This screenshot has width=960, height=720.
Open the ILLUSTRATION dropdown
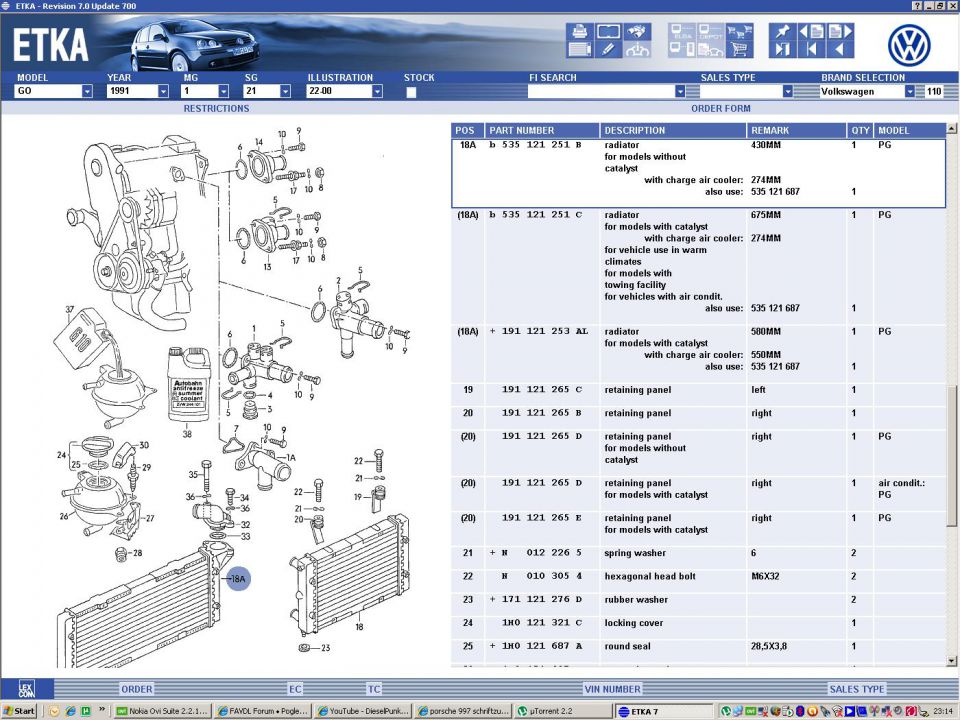point(377,91)
